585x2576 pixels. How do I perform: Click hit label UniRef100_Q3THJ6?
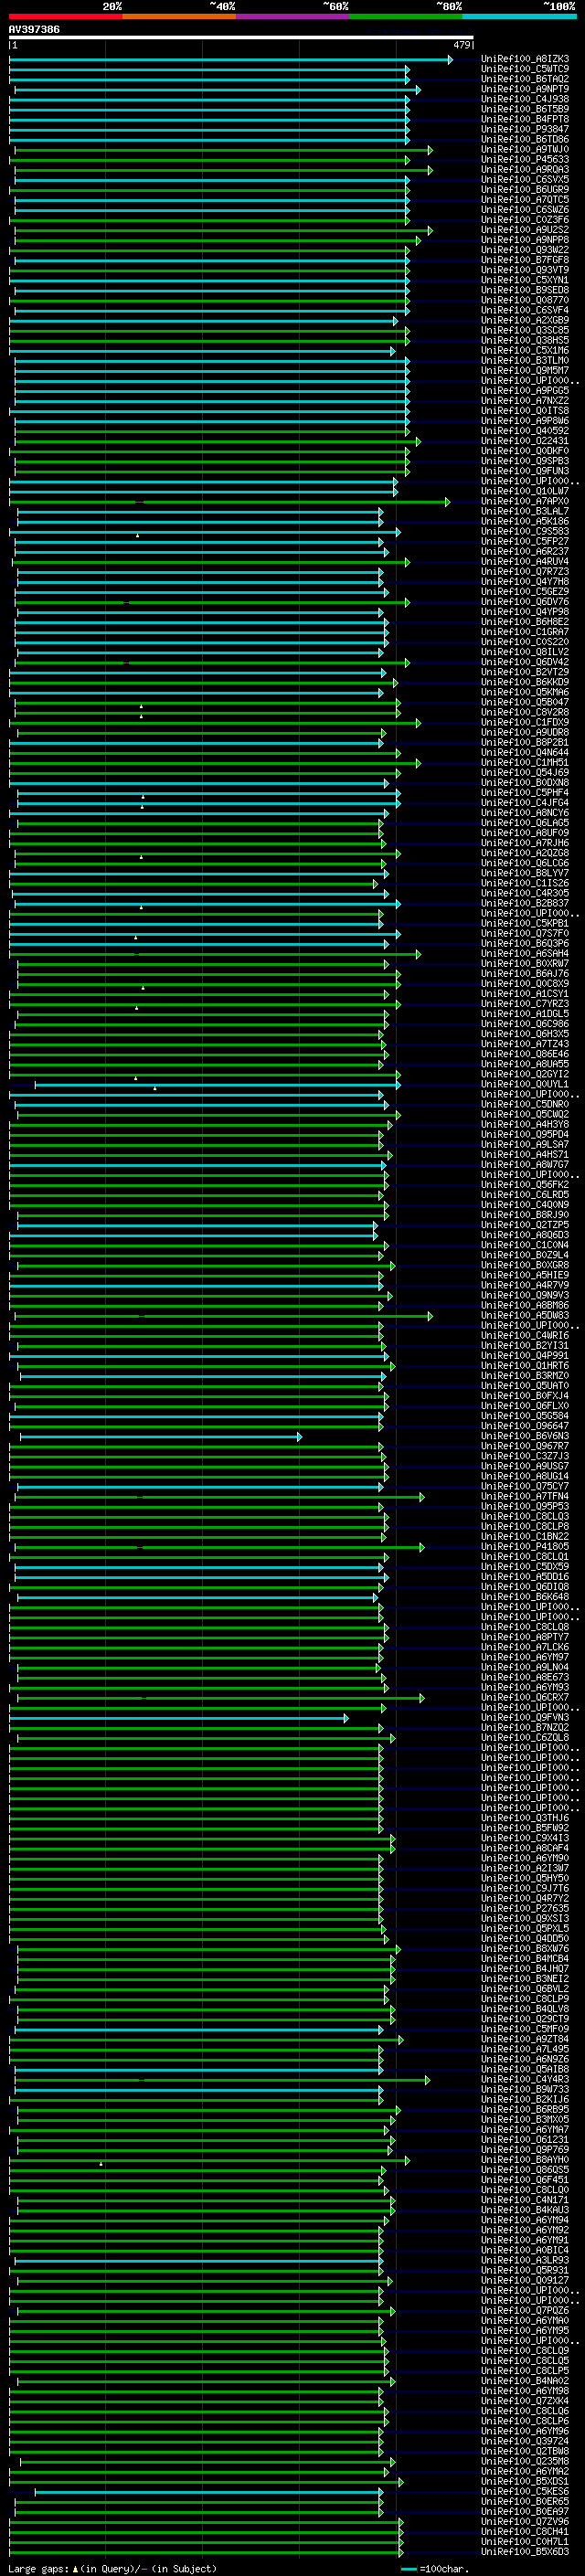pos(525,1818)
